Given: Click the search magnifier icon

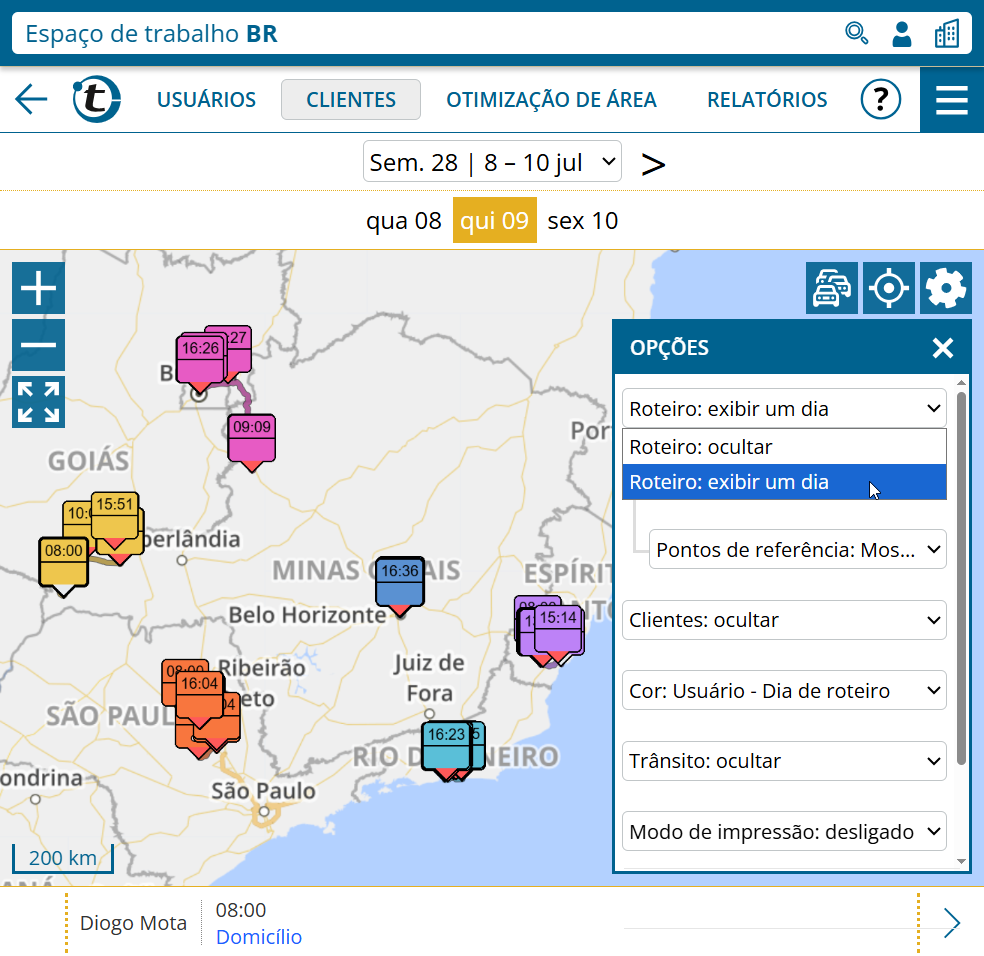Looking at the screenshot, I should click(857, 33).
